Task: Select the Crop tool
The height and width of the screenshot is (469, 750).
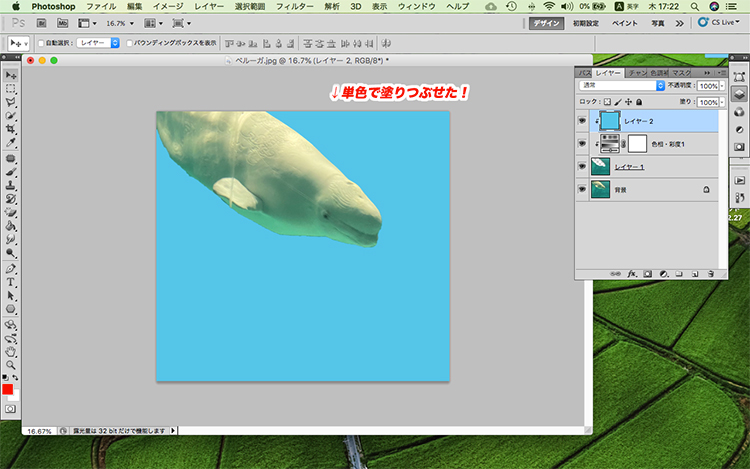Action: (11, 130)
